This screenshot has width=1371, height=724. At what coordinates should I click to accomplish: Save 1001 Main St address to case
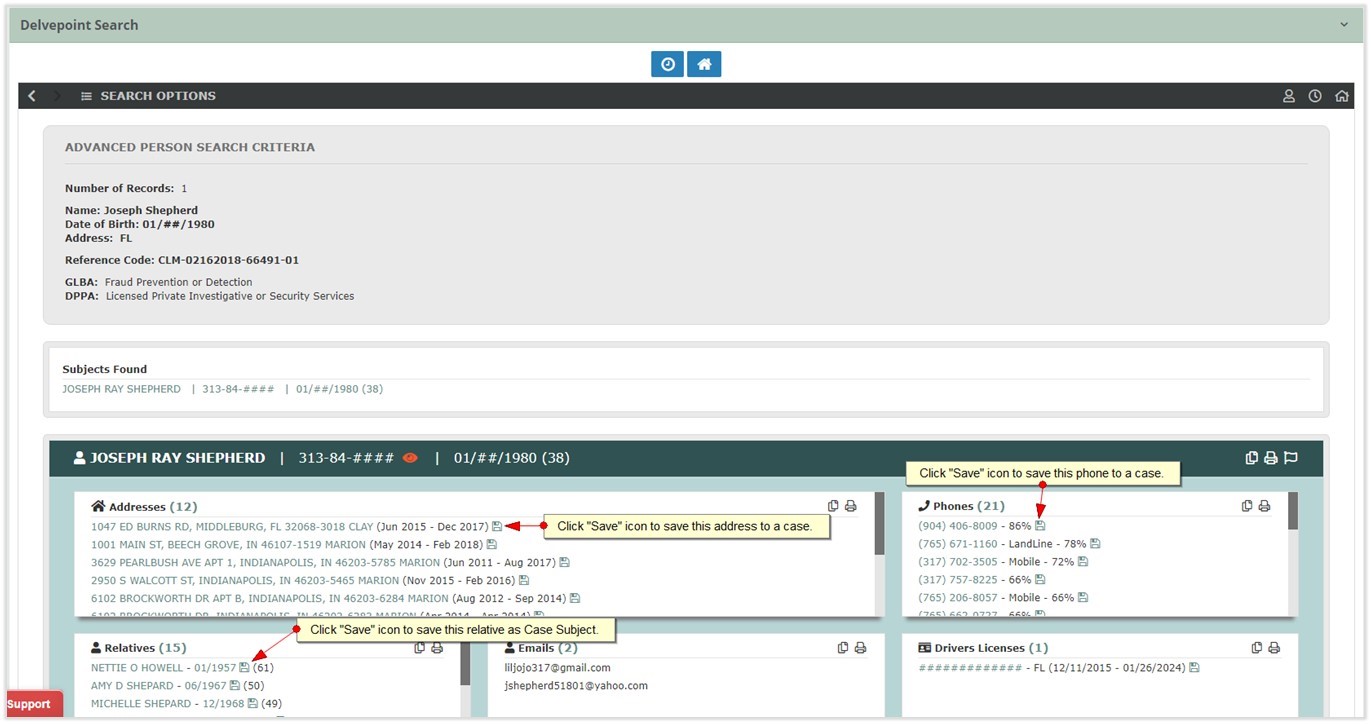coord(491,544)
